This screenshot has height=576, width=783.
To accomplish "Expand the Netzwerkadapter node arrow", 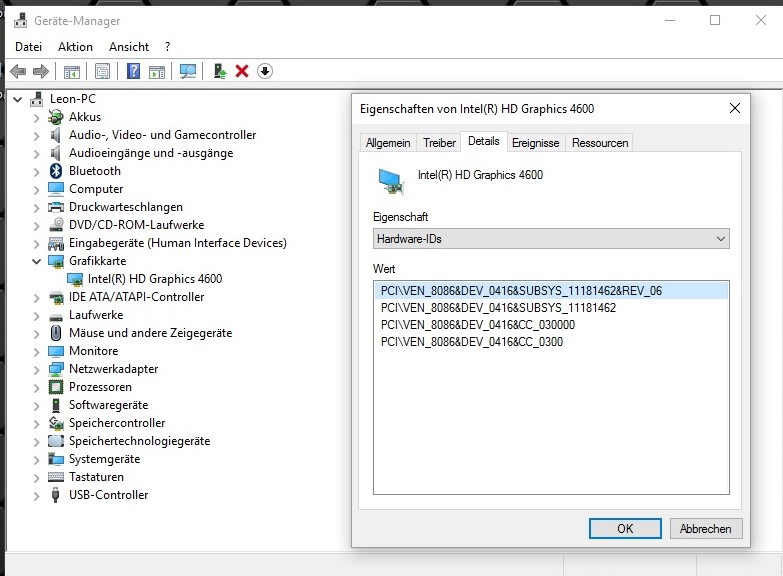I will (36, 369).
